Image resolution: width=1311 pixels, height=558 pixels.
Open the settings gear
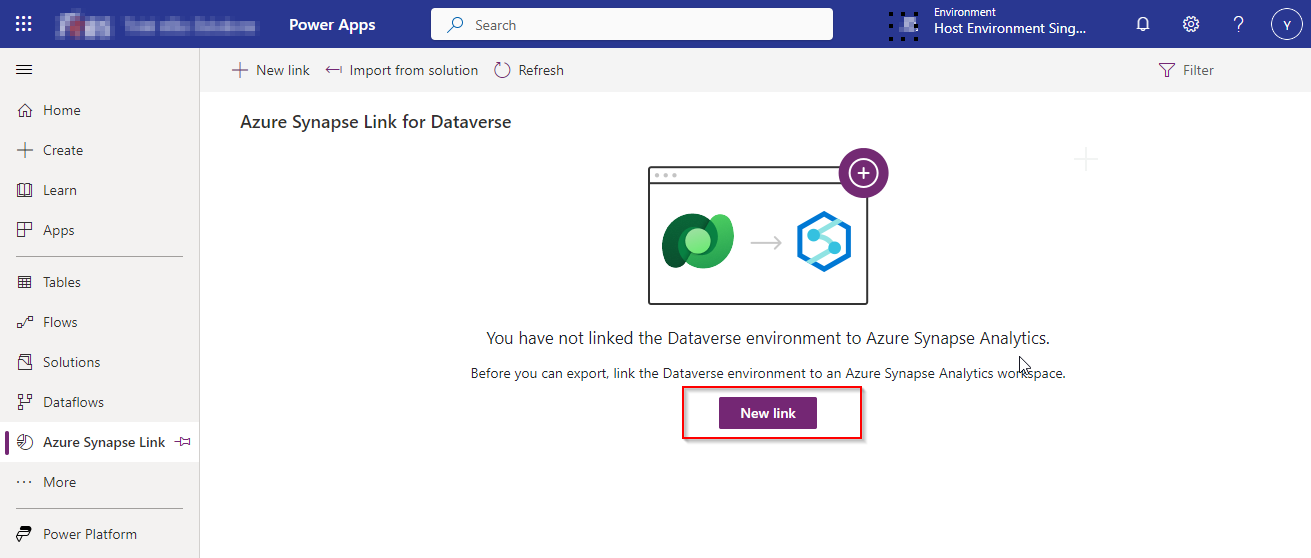click(x=1191, y=24)
